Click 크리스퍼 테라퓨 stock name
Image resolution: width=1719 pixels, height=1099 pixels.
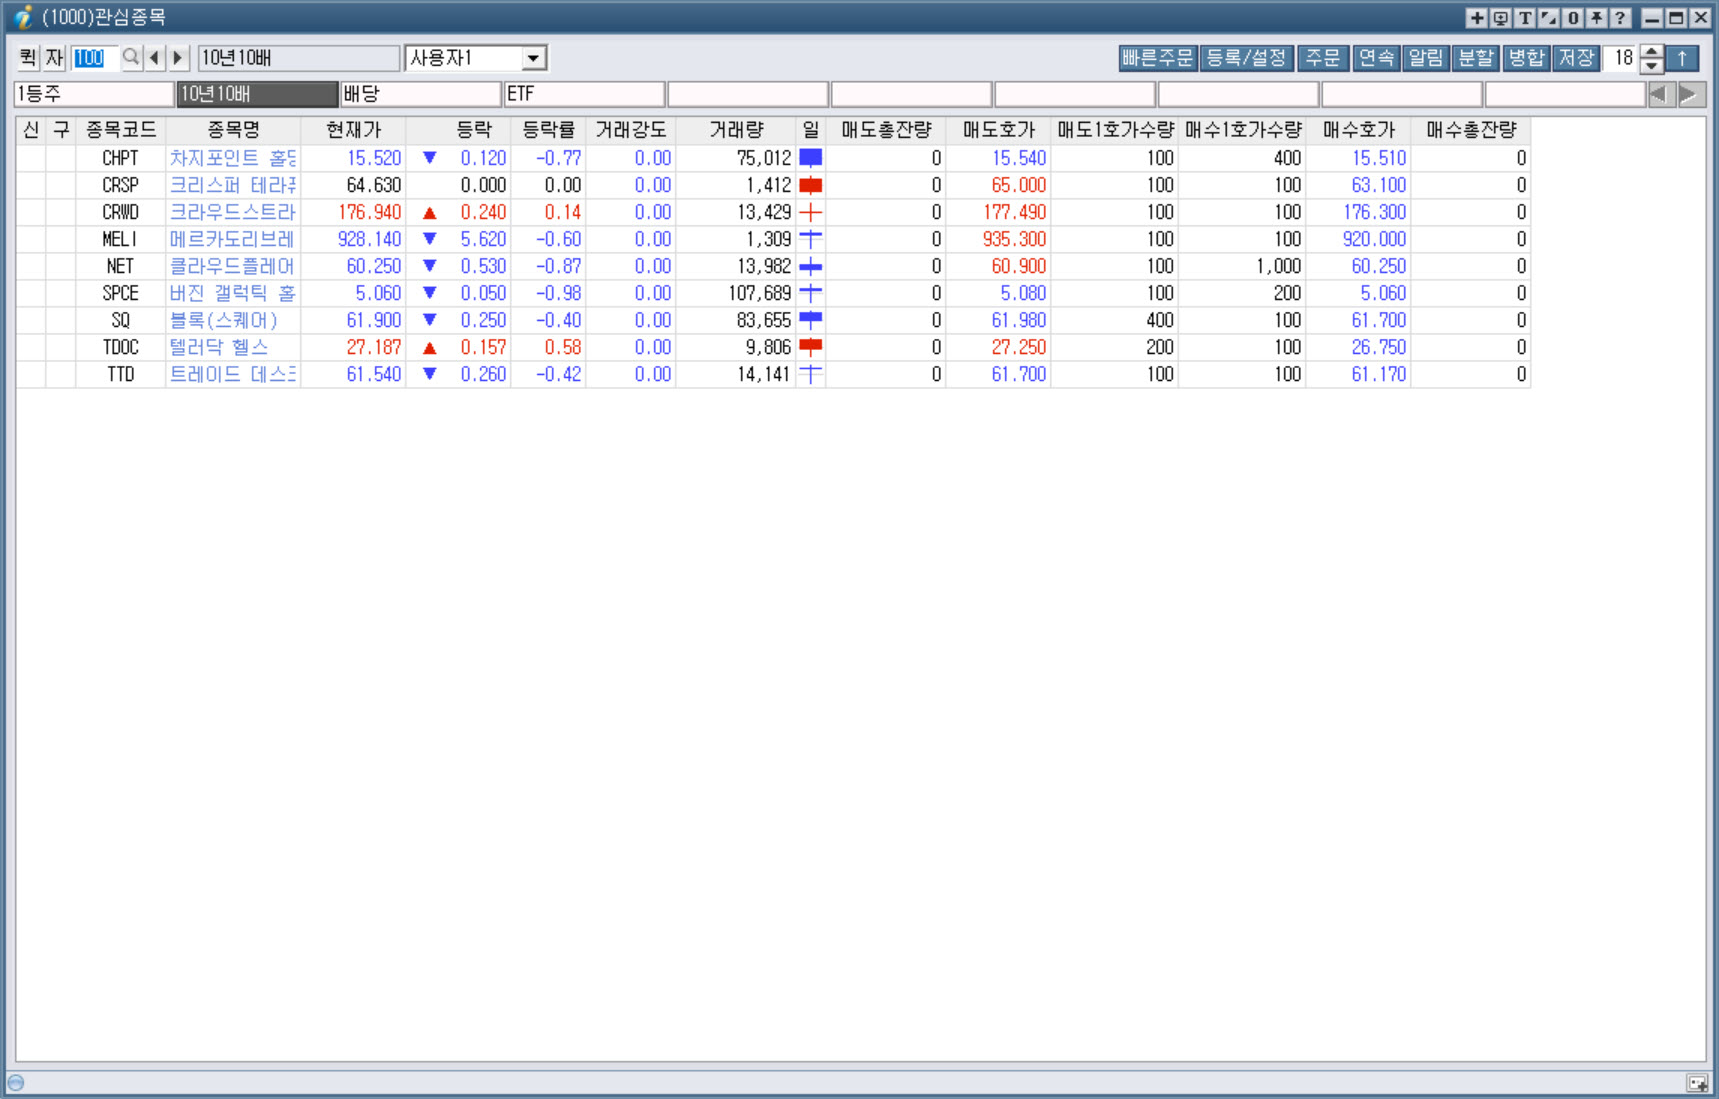(233, 185)
